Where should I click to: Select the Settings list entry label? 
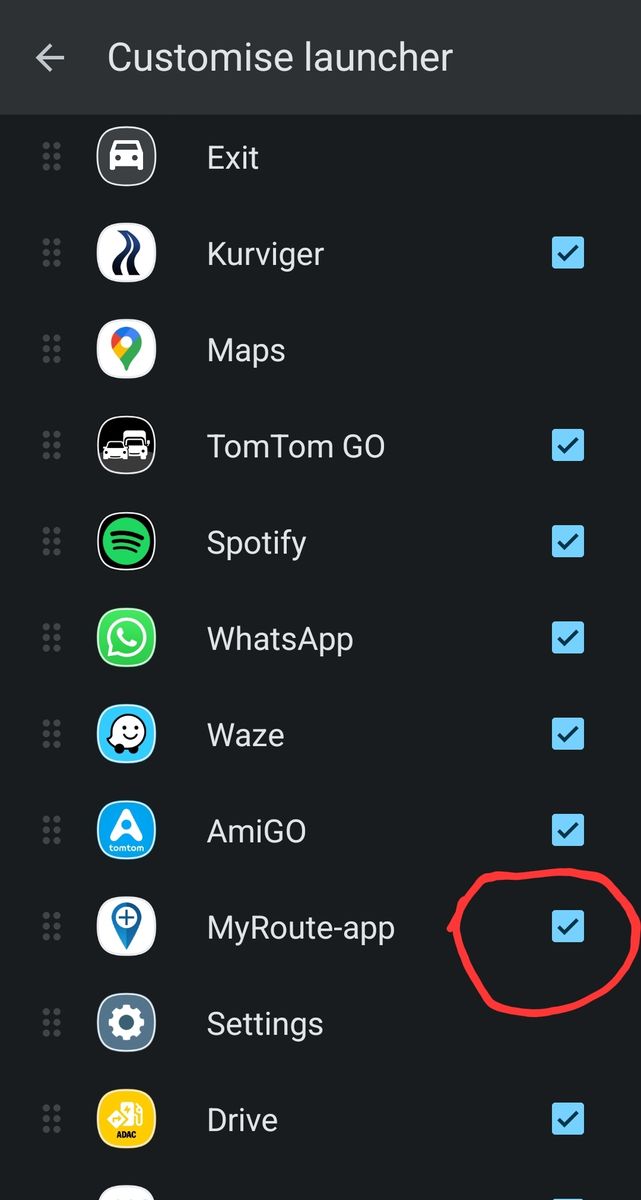pyautogui.click(x=265, y=1024)
